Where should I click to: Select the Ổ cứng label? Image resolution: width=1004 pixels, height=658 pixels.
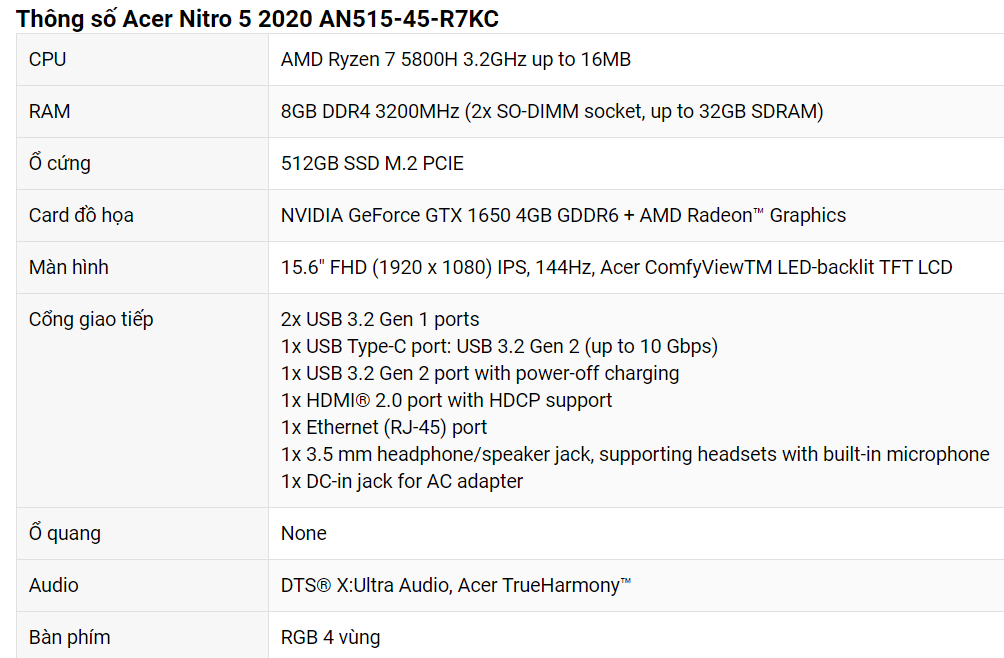pos(60,163)
